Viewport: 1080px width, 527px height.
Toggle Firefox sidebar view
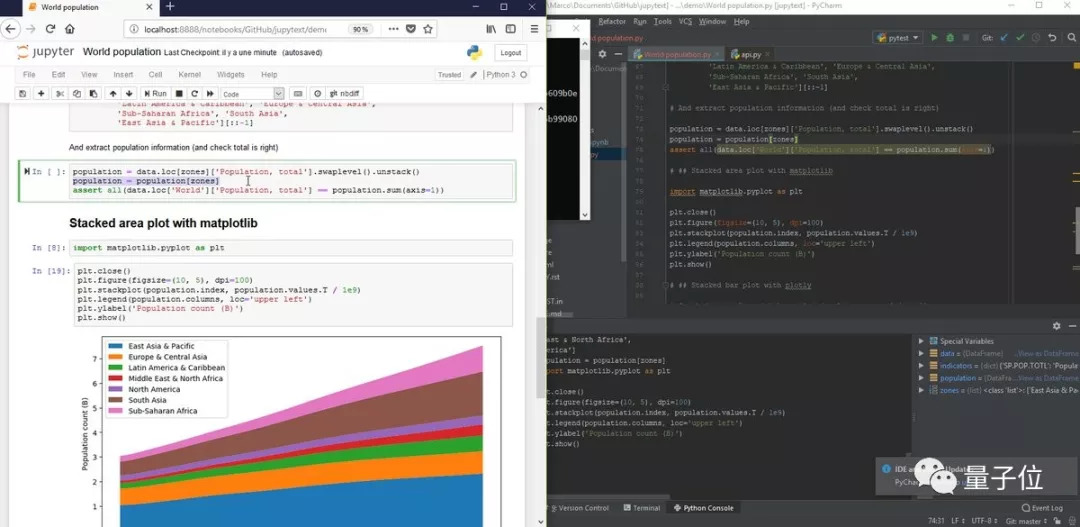511,29
